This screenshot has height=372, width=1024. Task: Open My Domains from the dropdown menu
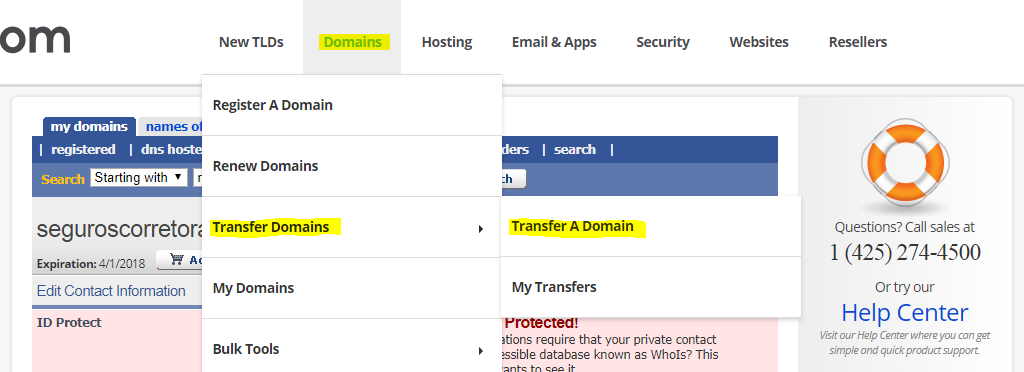[x=253, y=288]
